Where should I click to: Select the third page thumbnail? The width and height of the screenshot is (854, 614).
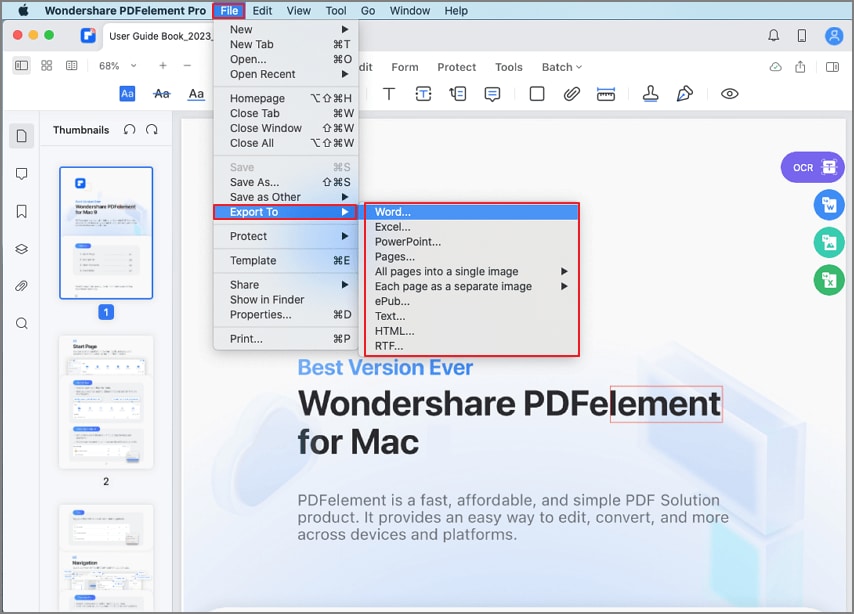(x=106, y=557)
